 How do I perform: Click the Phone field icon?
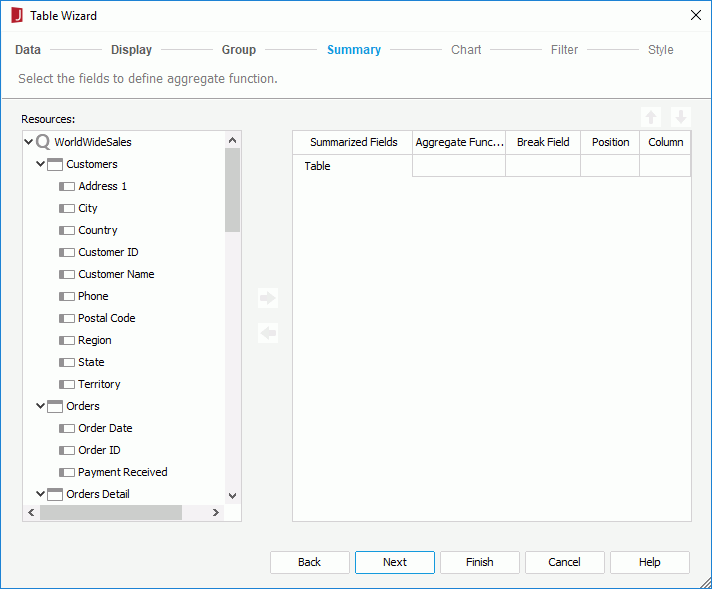coord(67,297)
